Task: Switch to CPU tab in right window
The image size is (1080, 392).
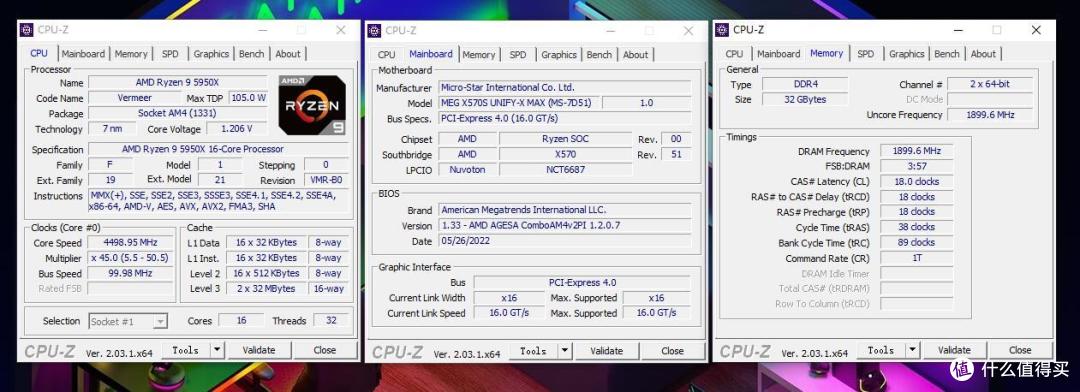Action: point(734,54)
